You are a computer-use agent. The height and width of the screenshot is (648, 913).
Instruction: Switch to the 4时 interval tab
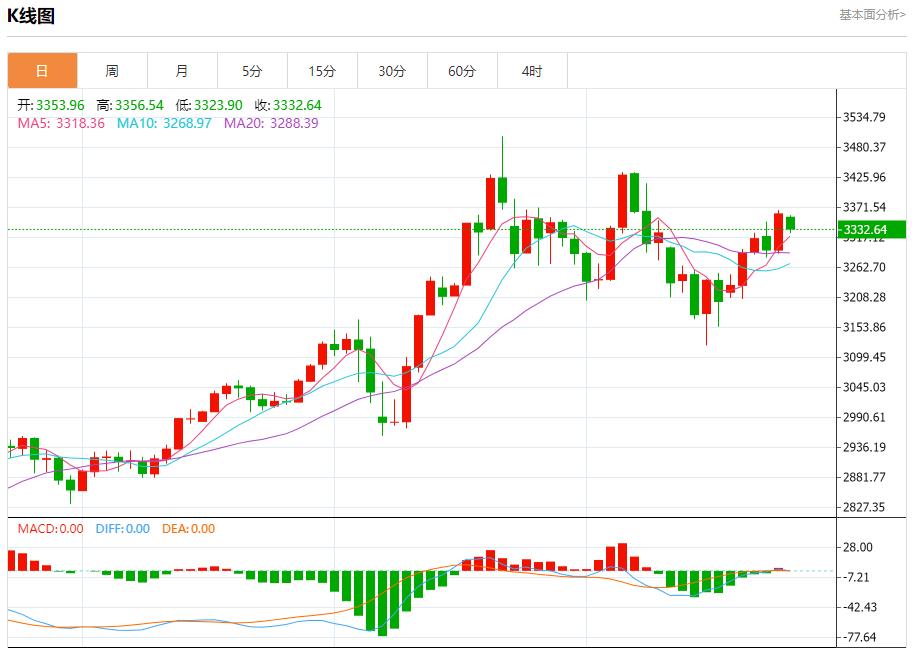532,71
